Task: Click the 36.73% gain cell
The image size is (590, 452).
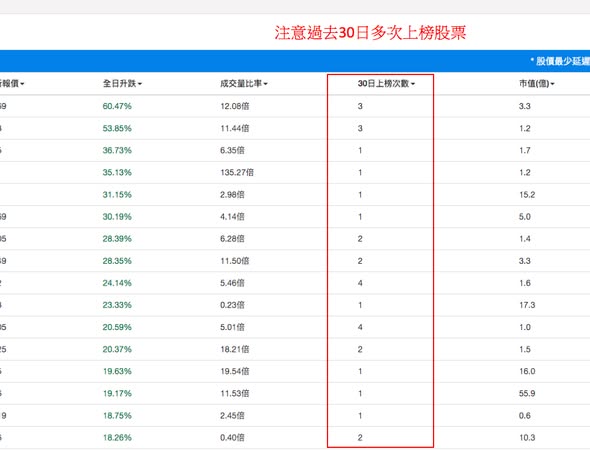Action: tap(117, 151)
